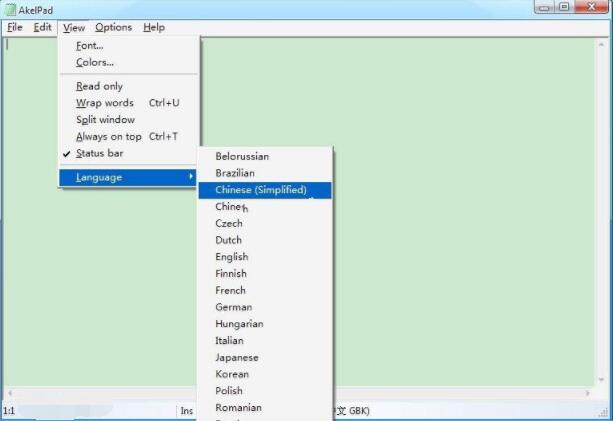Select German language

(265, 307)
